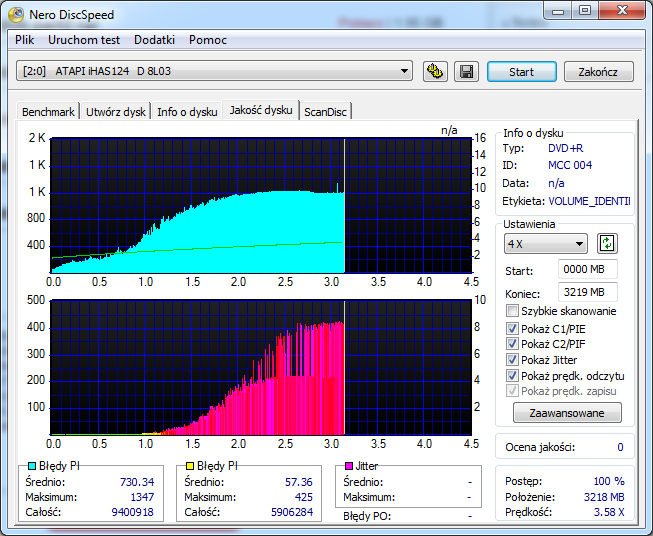Image resolution: width=653 pixels, height=536 pixels.
Task: Click the Maksimum value 425
Action: coord(304,497)
